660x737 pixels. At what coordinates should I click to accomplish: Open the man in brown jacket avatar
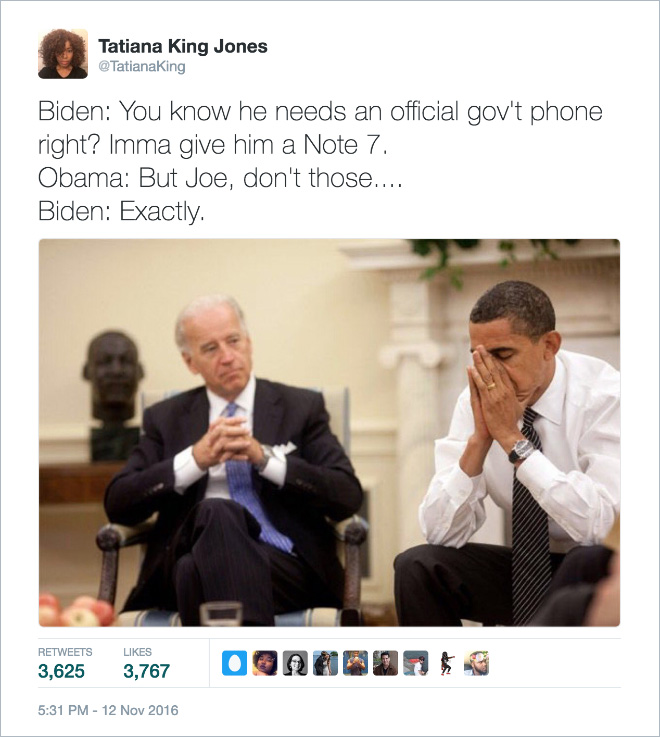coord(385,663)
